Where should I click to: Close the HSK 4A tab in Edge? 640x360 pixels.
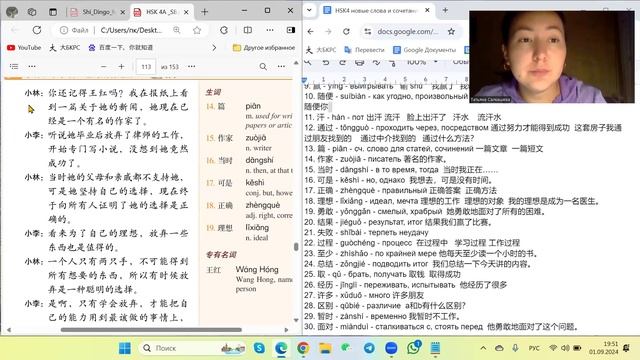click(x=186, y=12)
